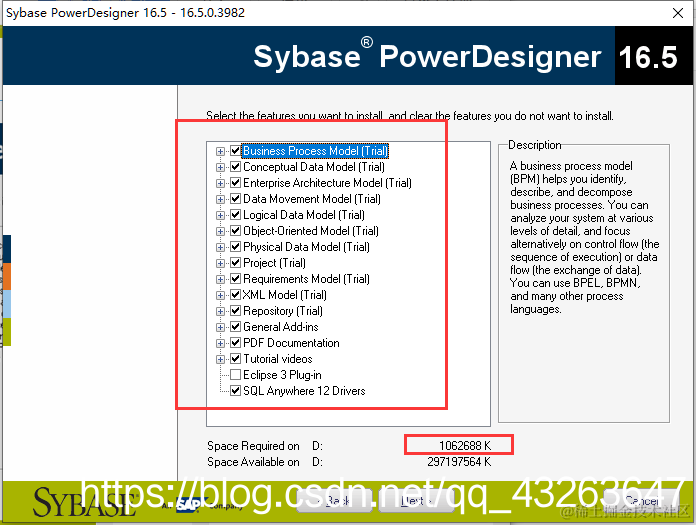Screen dimensions: 696x525
Task: Expand Data Movement Model node
Action: pos(220,199)
